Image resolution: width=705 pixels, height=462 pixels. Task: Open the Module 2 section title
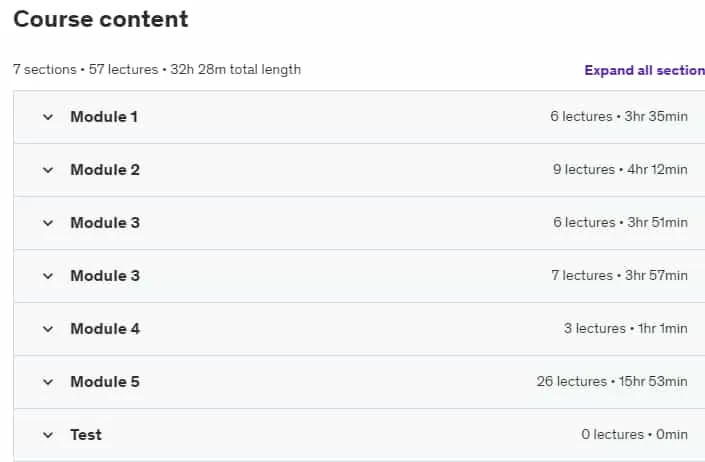(x=105, y=170)
